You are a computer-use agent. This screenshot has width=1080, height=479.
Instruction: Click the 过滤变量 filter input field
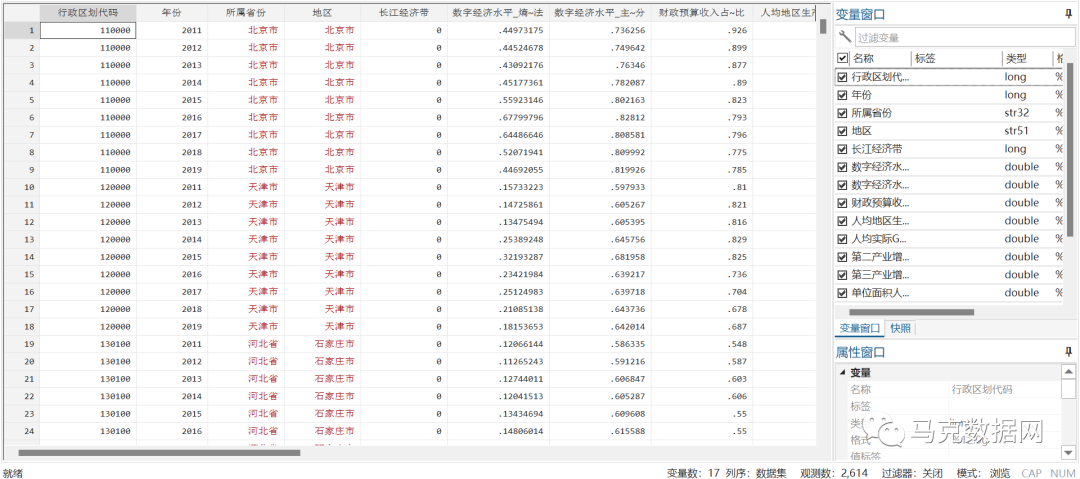(x=963, y=38)
